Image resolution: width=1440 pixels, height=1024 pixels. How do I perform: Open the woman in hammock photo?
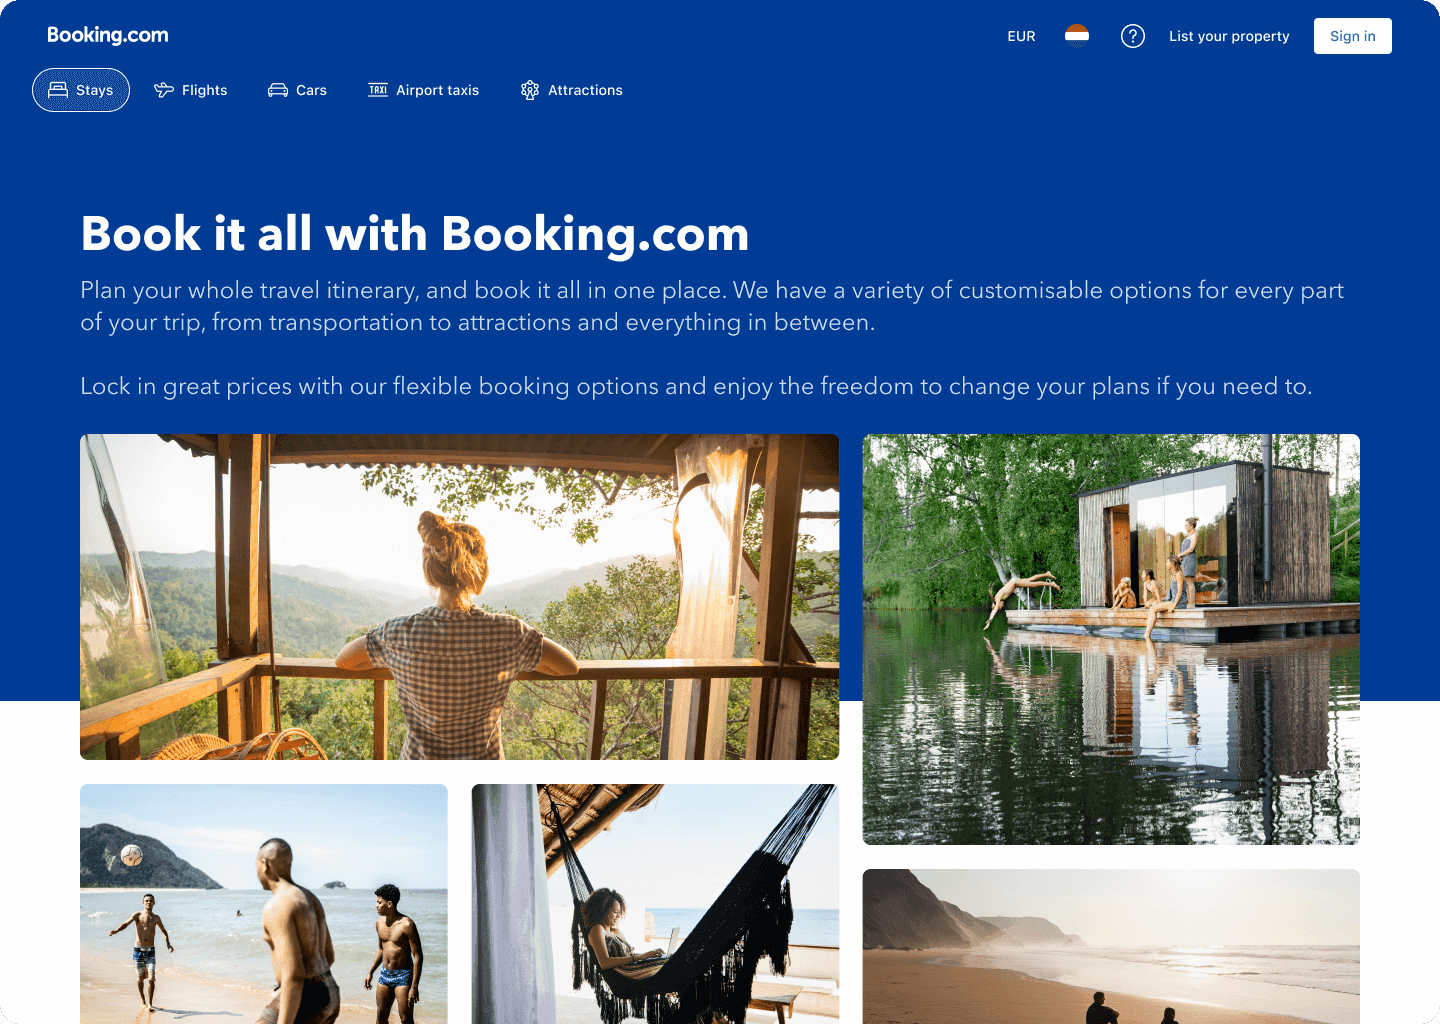[x=655, y=904]
